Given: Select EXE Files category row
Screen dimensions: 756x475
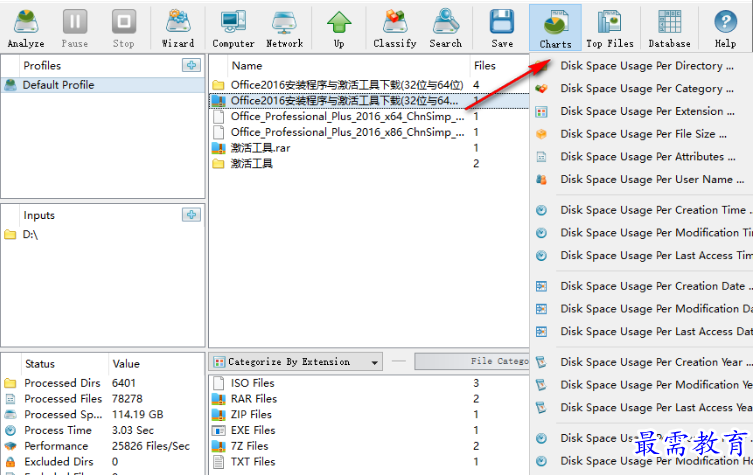Looking at the screenshot, I should point(369,430).
